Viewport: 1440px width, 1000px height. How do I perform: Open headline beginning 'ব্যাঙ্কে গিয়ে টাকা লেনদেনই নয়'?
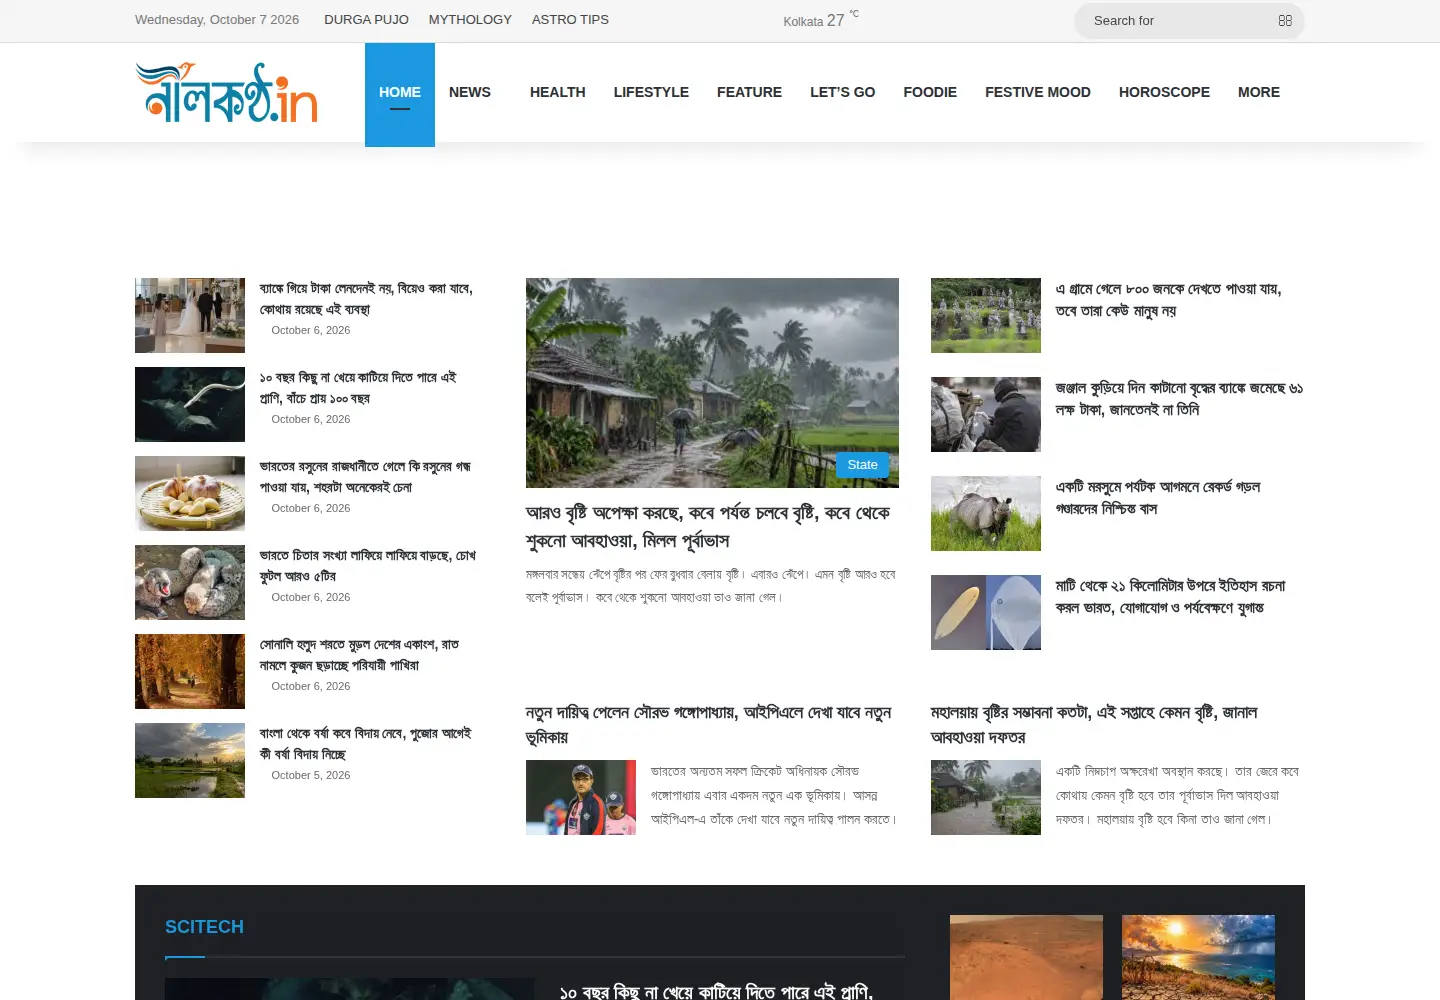(x=366, y=299)
